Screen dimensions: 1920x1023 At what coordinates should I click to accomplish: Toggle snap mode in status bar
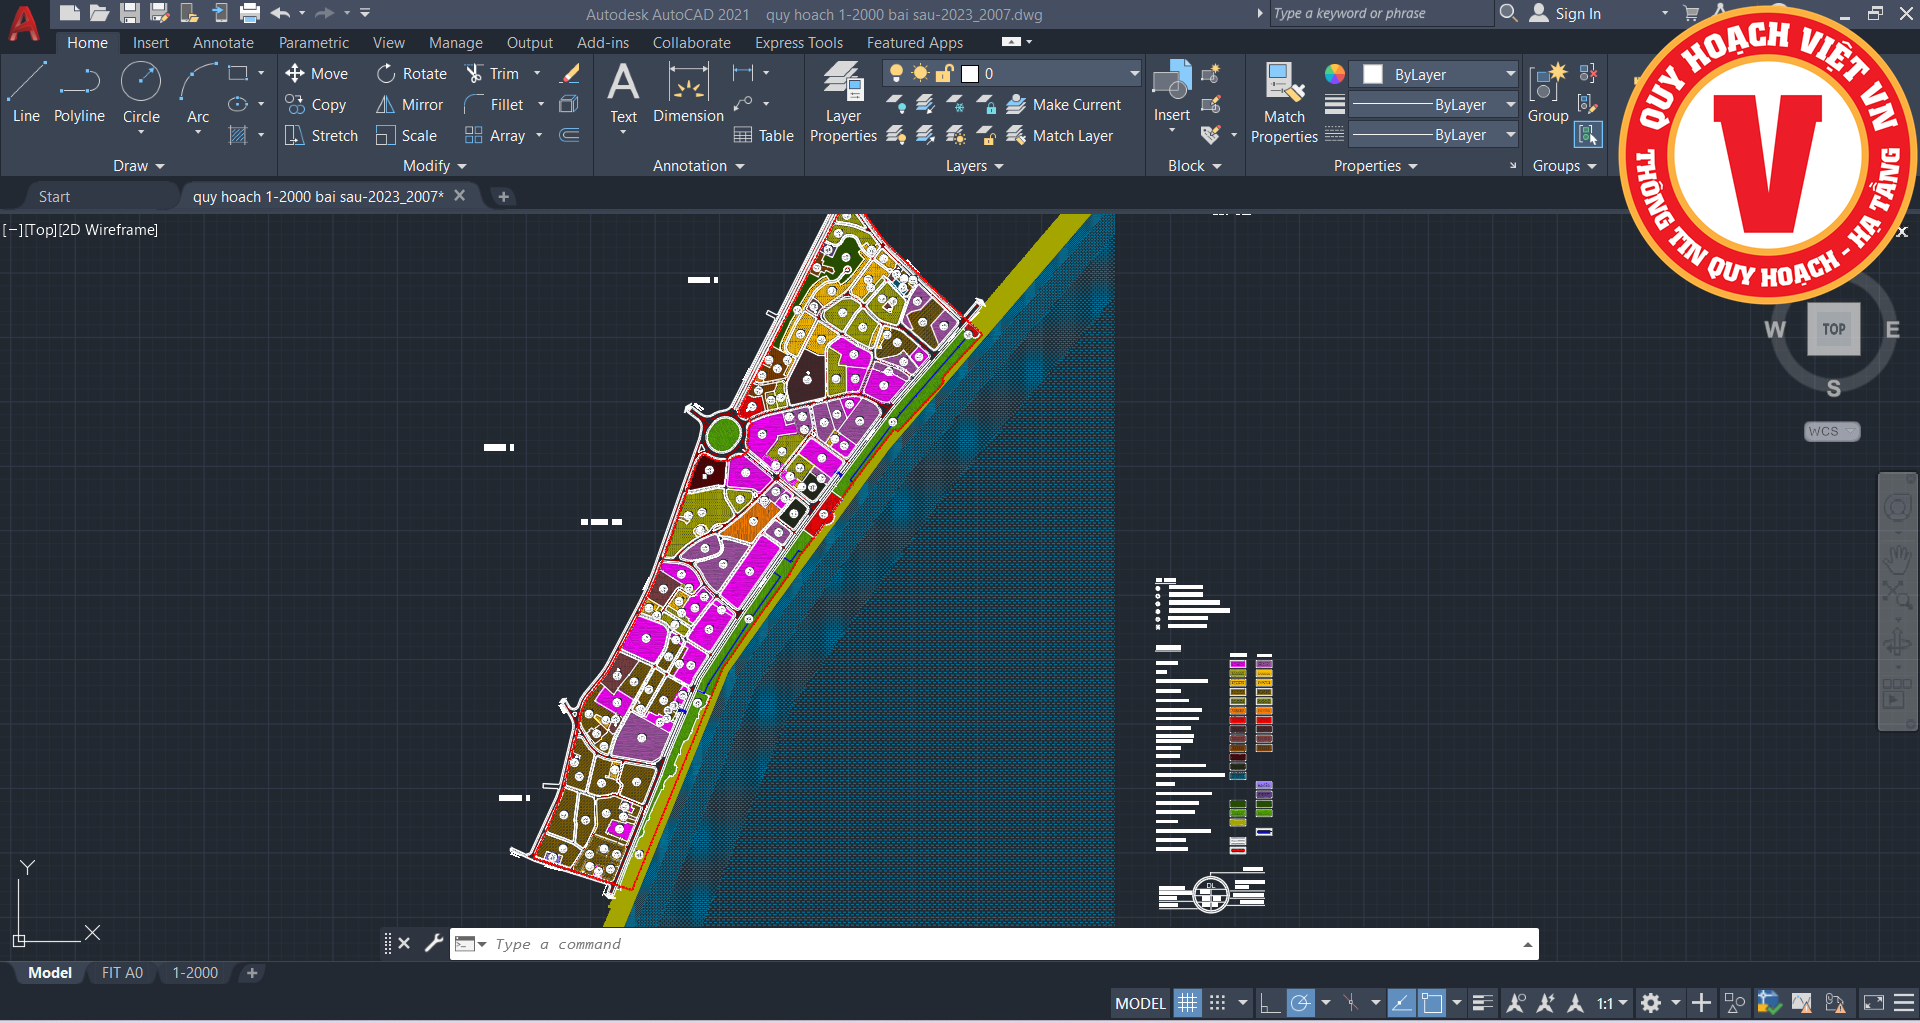pyautogui.click(x=1217, y=1003)
